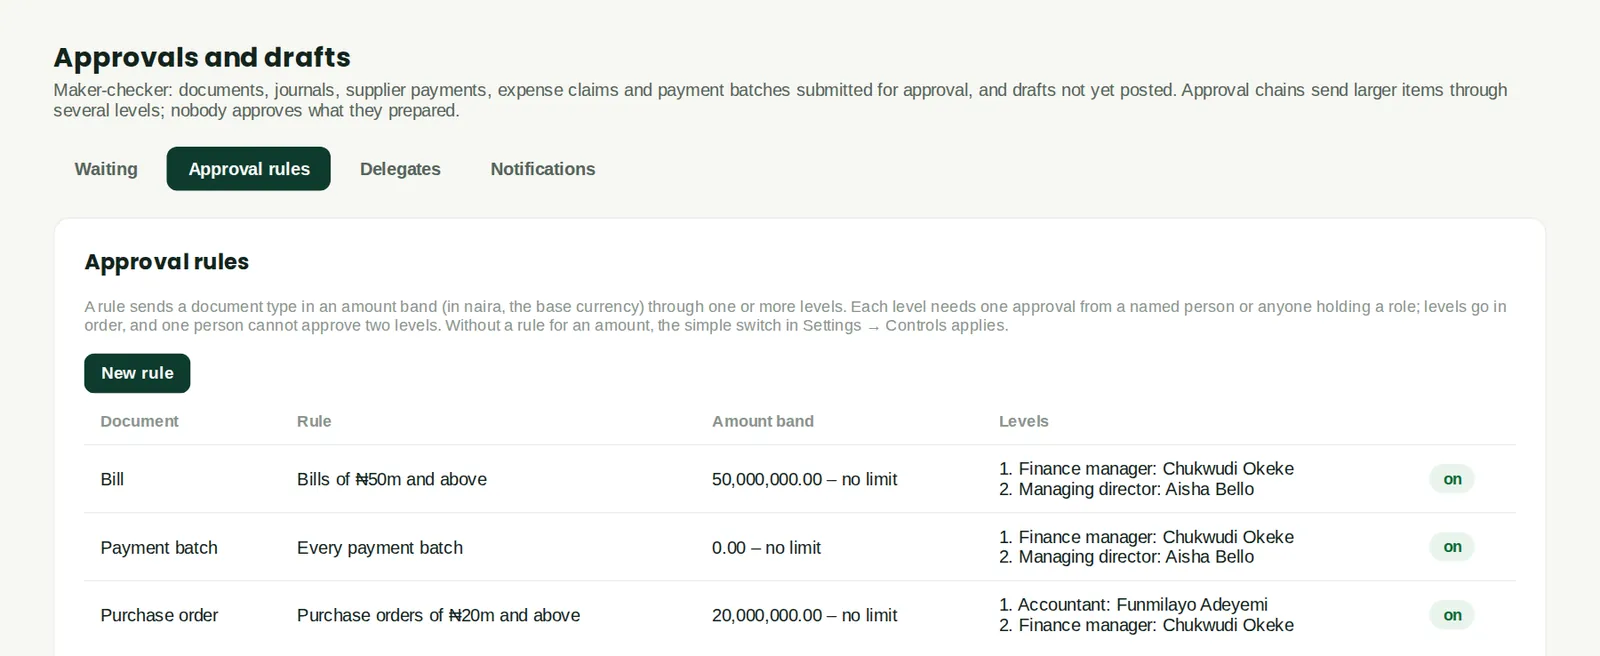The width and height of the screenshot is (1600, 656).
Task: Click the New rule button
Action: (x=137, y=373)
